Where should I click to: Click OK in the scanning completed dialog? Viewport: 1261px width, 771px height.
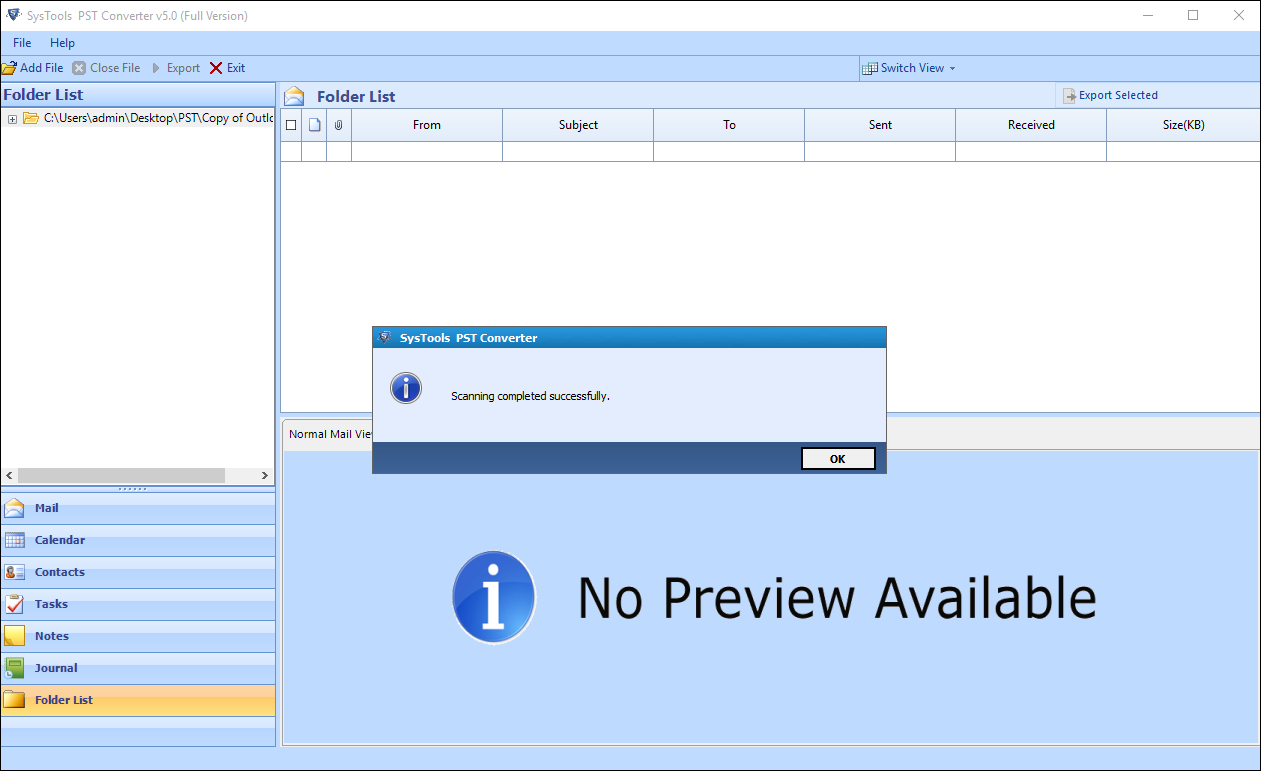(x=838, y=459)
